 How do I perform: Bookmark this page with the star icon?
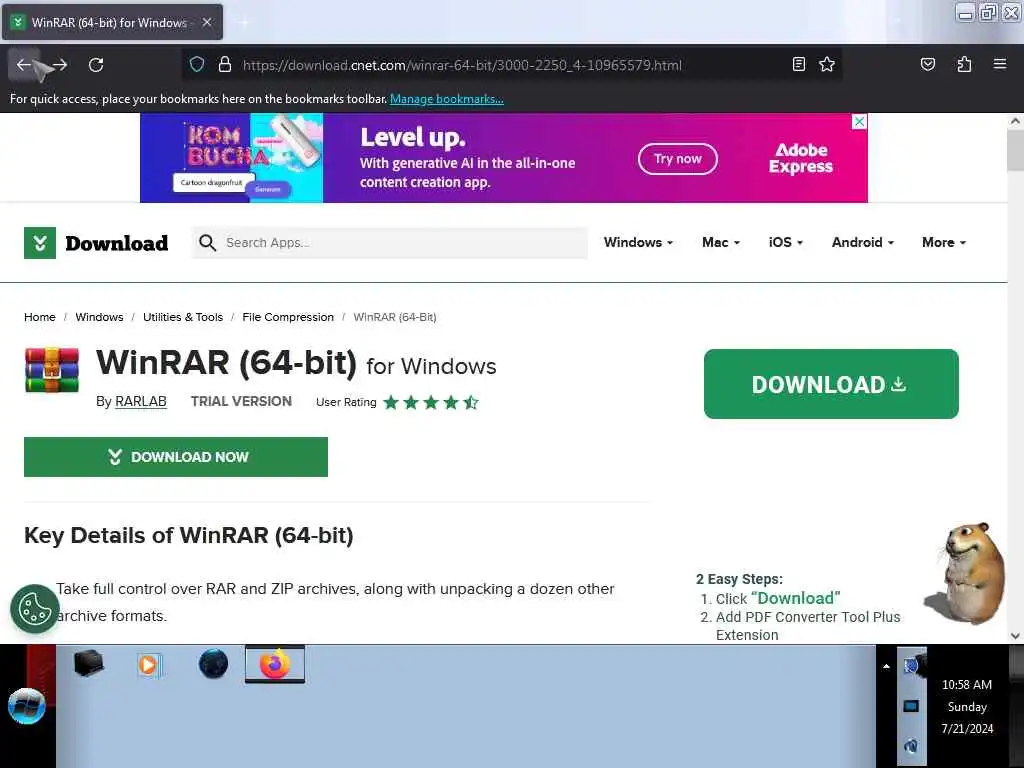coord(827,64)
